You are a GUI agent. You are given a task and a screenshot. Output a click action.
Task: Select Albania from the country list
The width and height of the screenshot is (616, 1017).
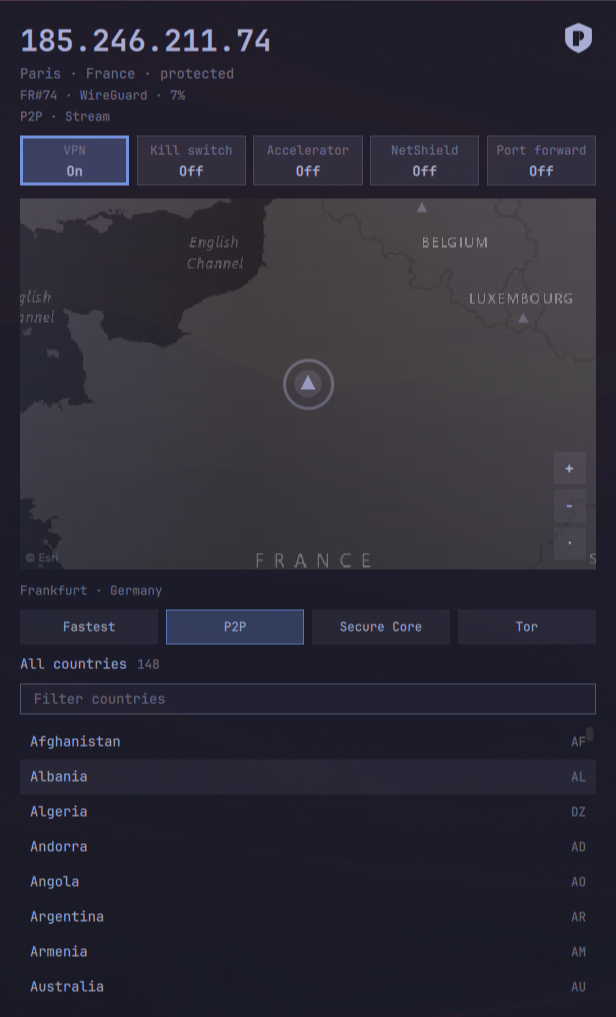(308, 776)
